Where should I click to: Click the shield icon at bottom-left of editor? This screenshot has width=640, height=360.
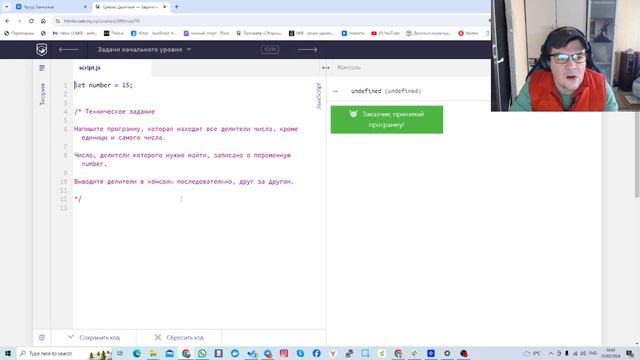pyautogui.click(x=42, y=338)
